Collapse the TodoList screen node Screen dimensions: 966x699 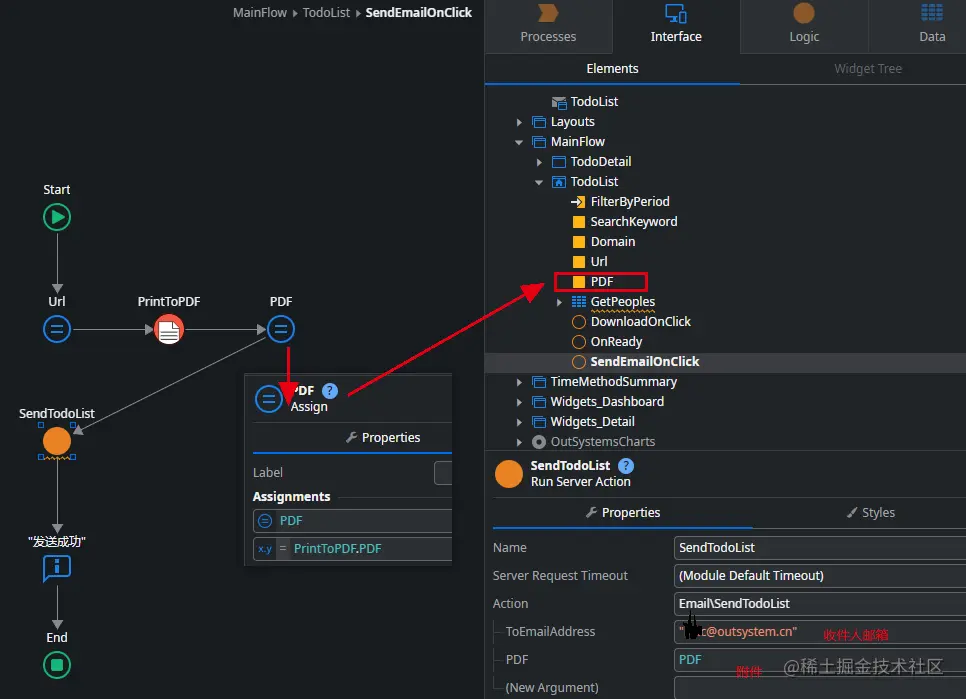pos(539,182)
